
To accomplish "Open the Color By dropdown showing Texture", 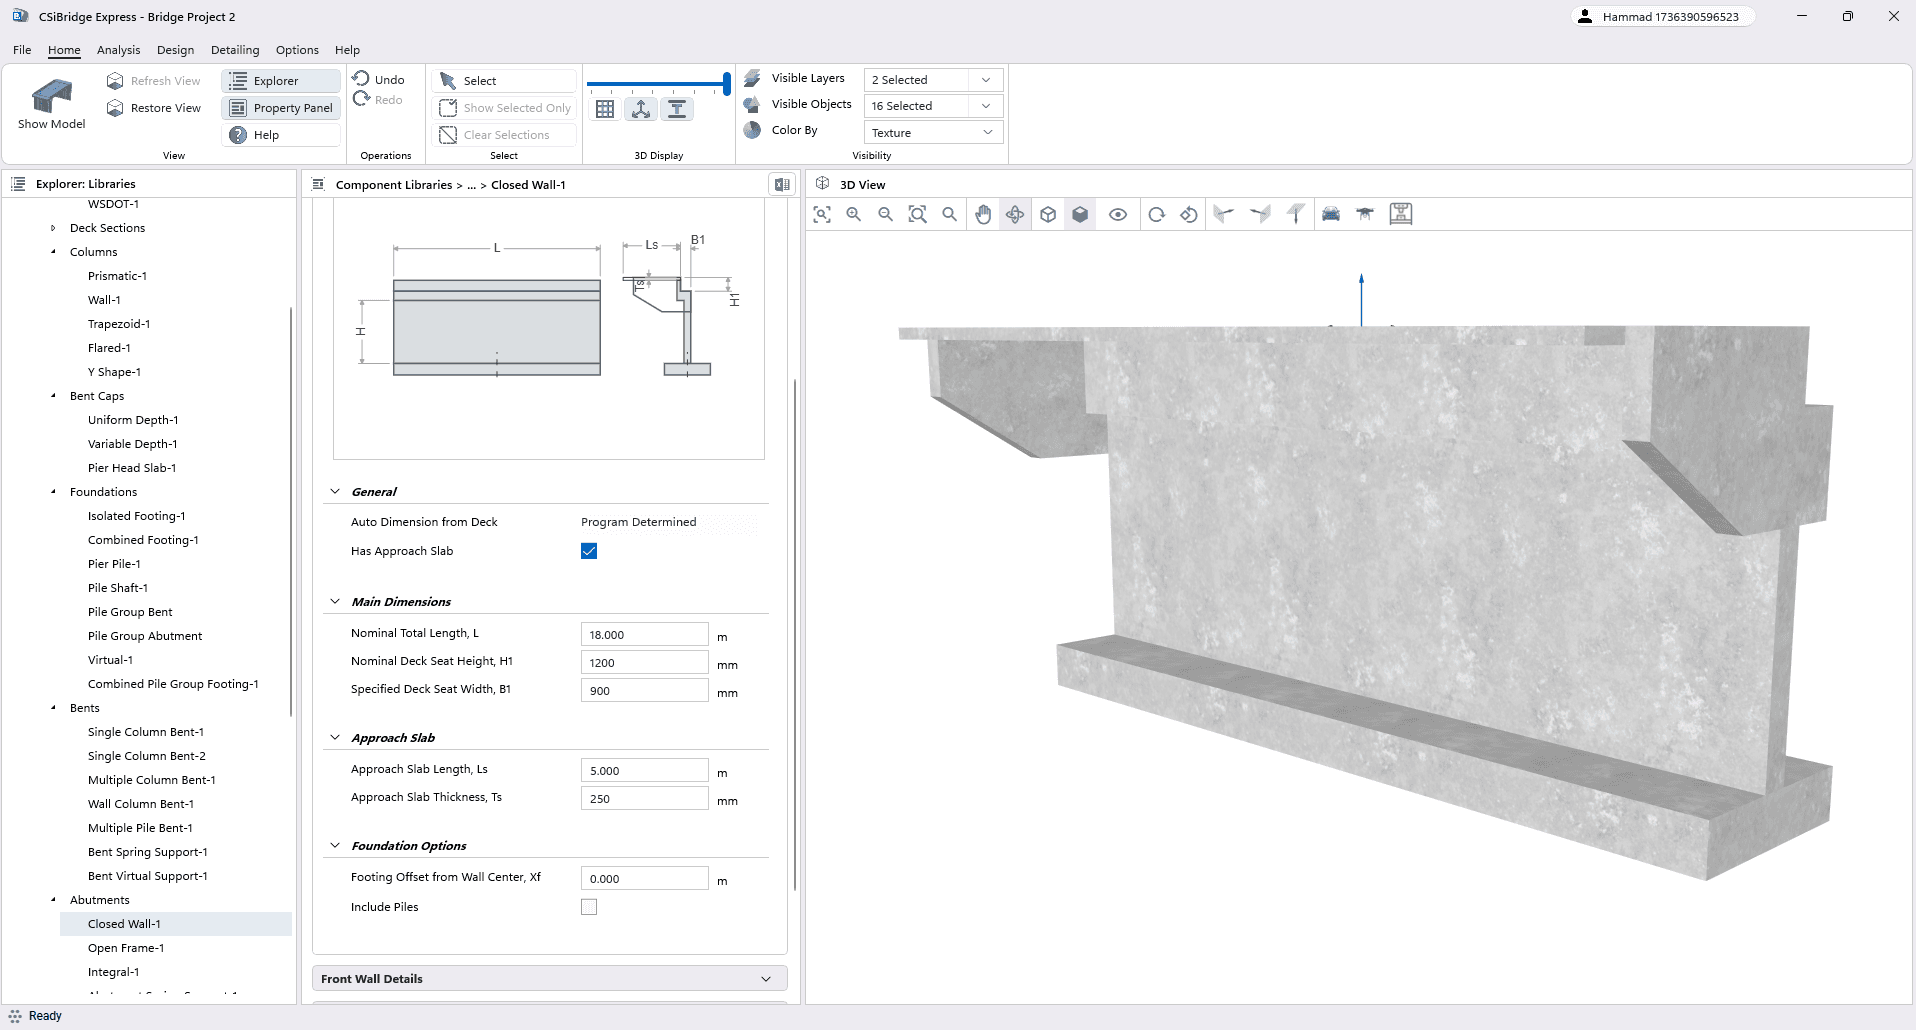I will tap(931, 131).
